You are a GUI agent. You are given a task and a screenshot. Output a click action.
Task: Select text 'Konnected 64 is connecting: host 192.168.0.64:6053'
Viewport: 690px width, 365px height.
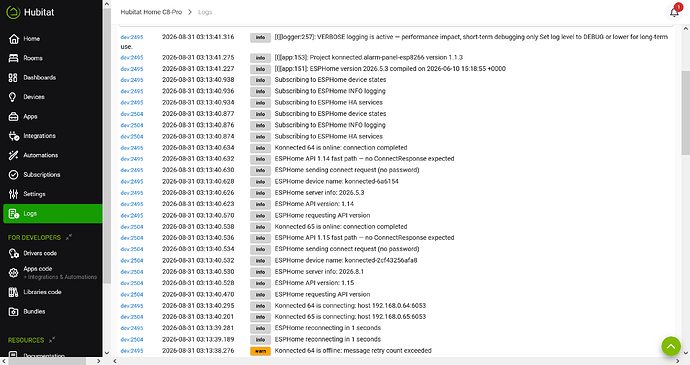click(350, 306)
